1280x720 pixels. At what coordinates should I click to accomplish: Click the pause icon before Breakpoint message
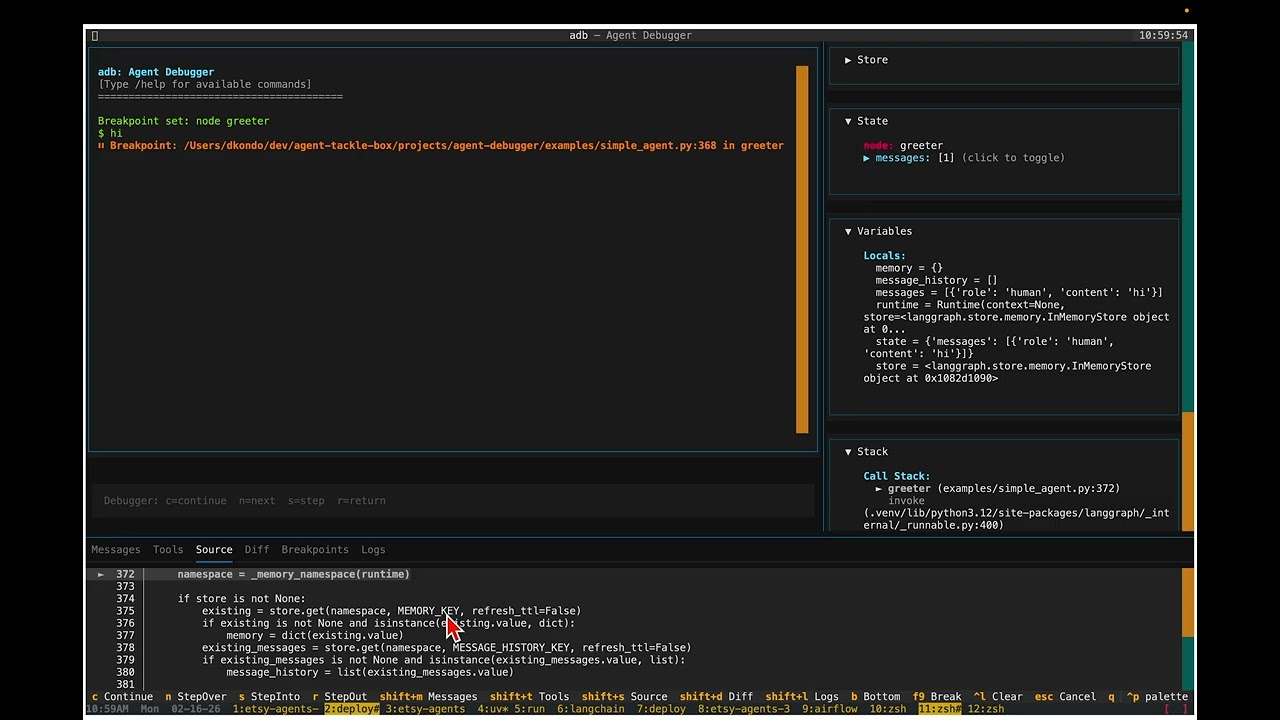click(x=101, y=146)
